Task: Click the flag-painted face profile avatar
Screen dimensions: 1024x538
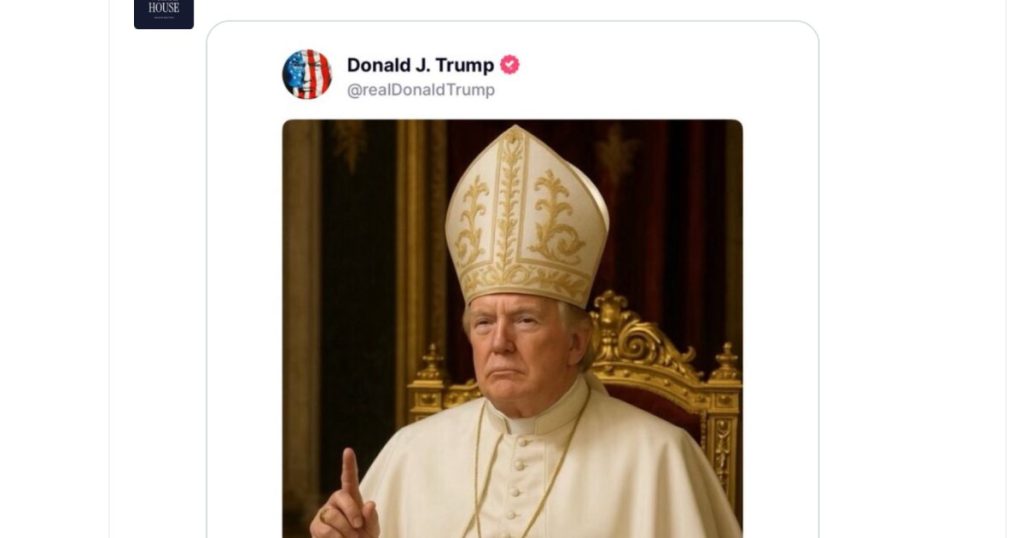Action: coord(307,74)
